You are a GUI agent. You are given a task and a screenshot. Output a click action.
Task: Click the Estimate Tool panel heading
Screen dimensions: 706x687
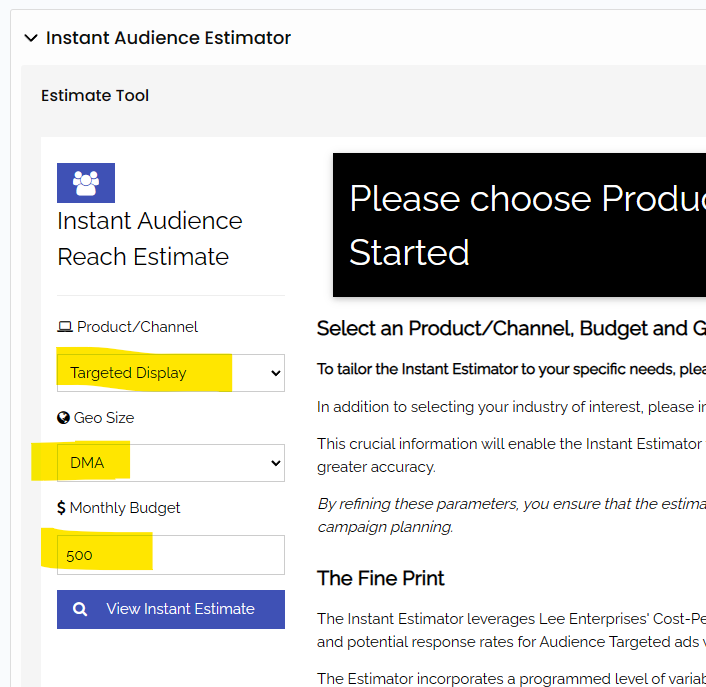pos(95,96)
